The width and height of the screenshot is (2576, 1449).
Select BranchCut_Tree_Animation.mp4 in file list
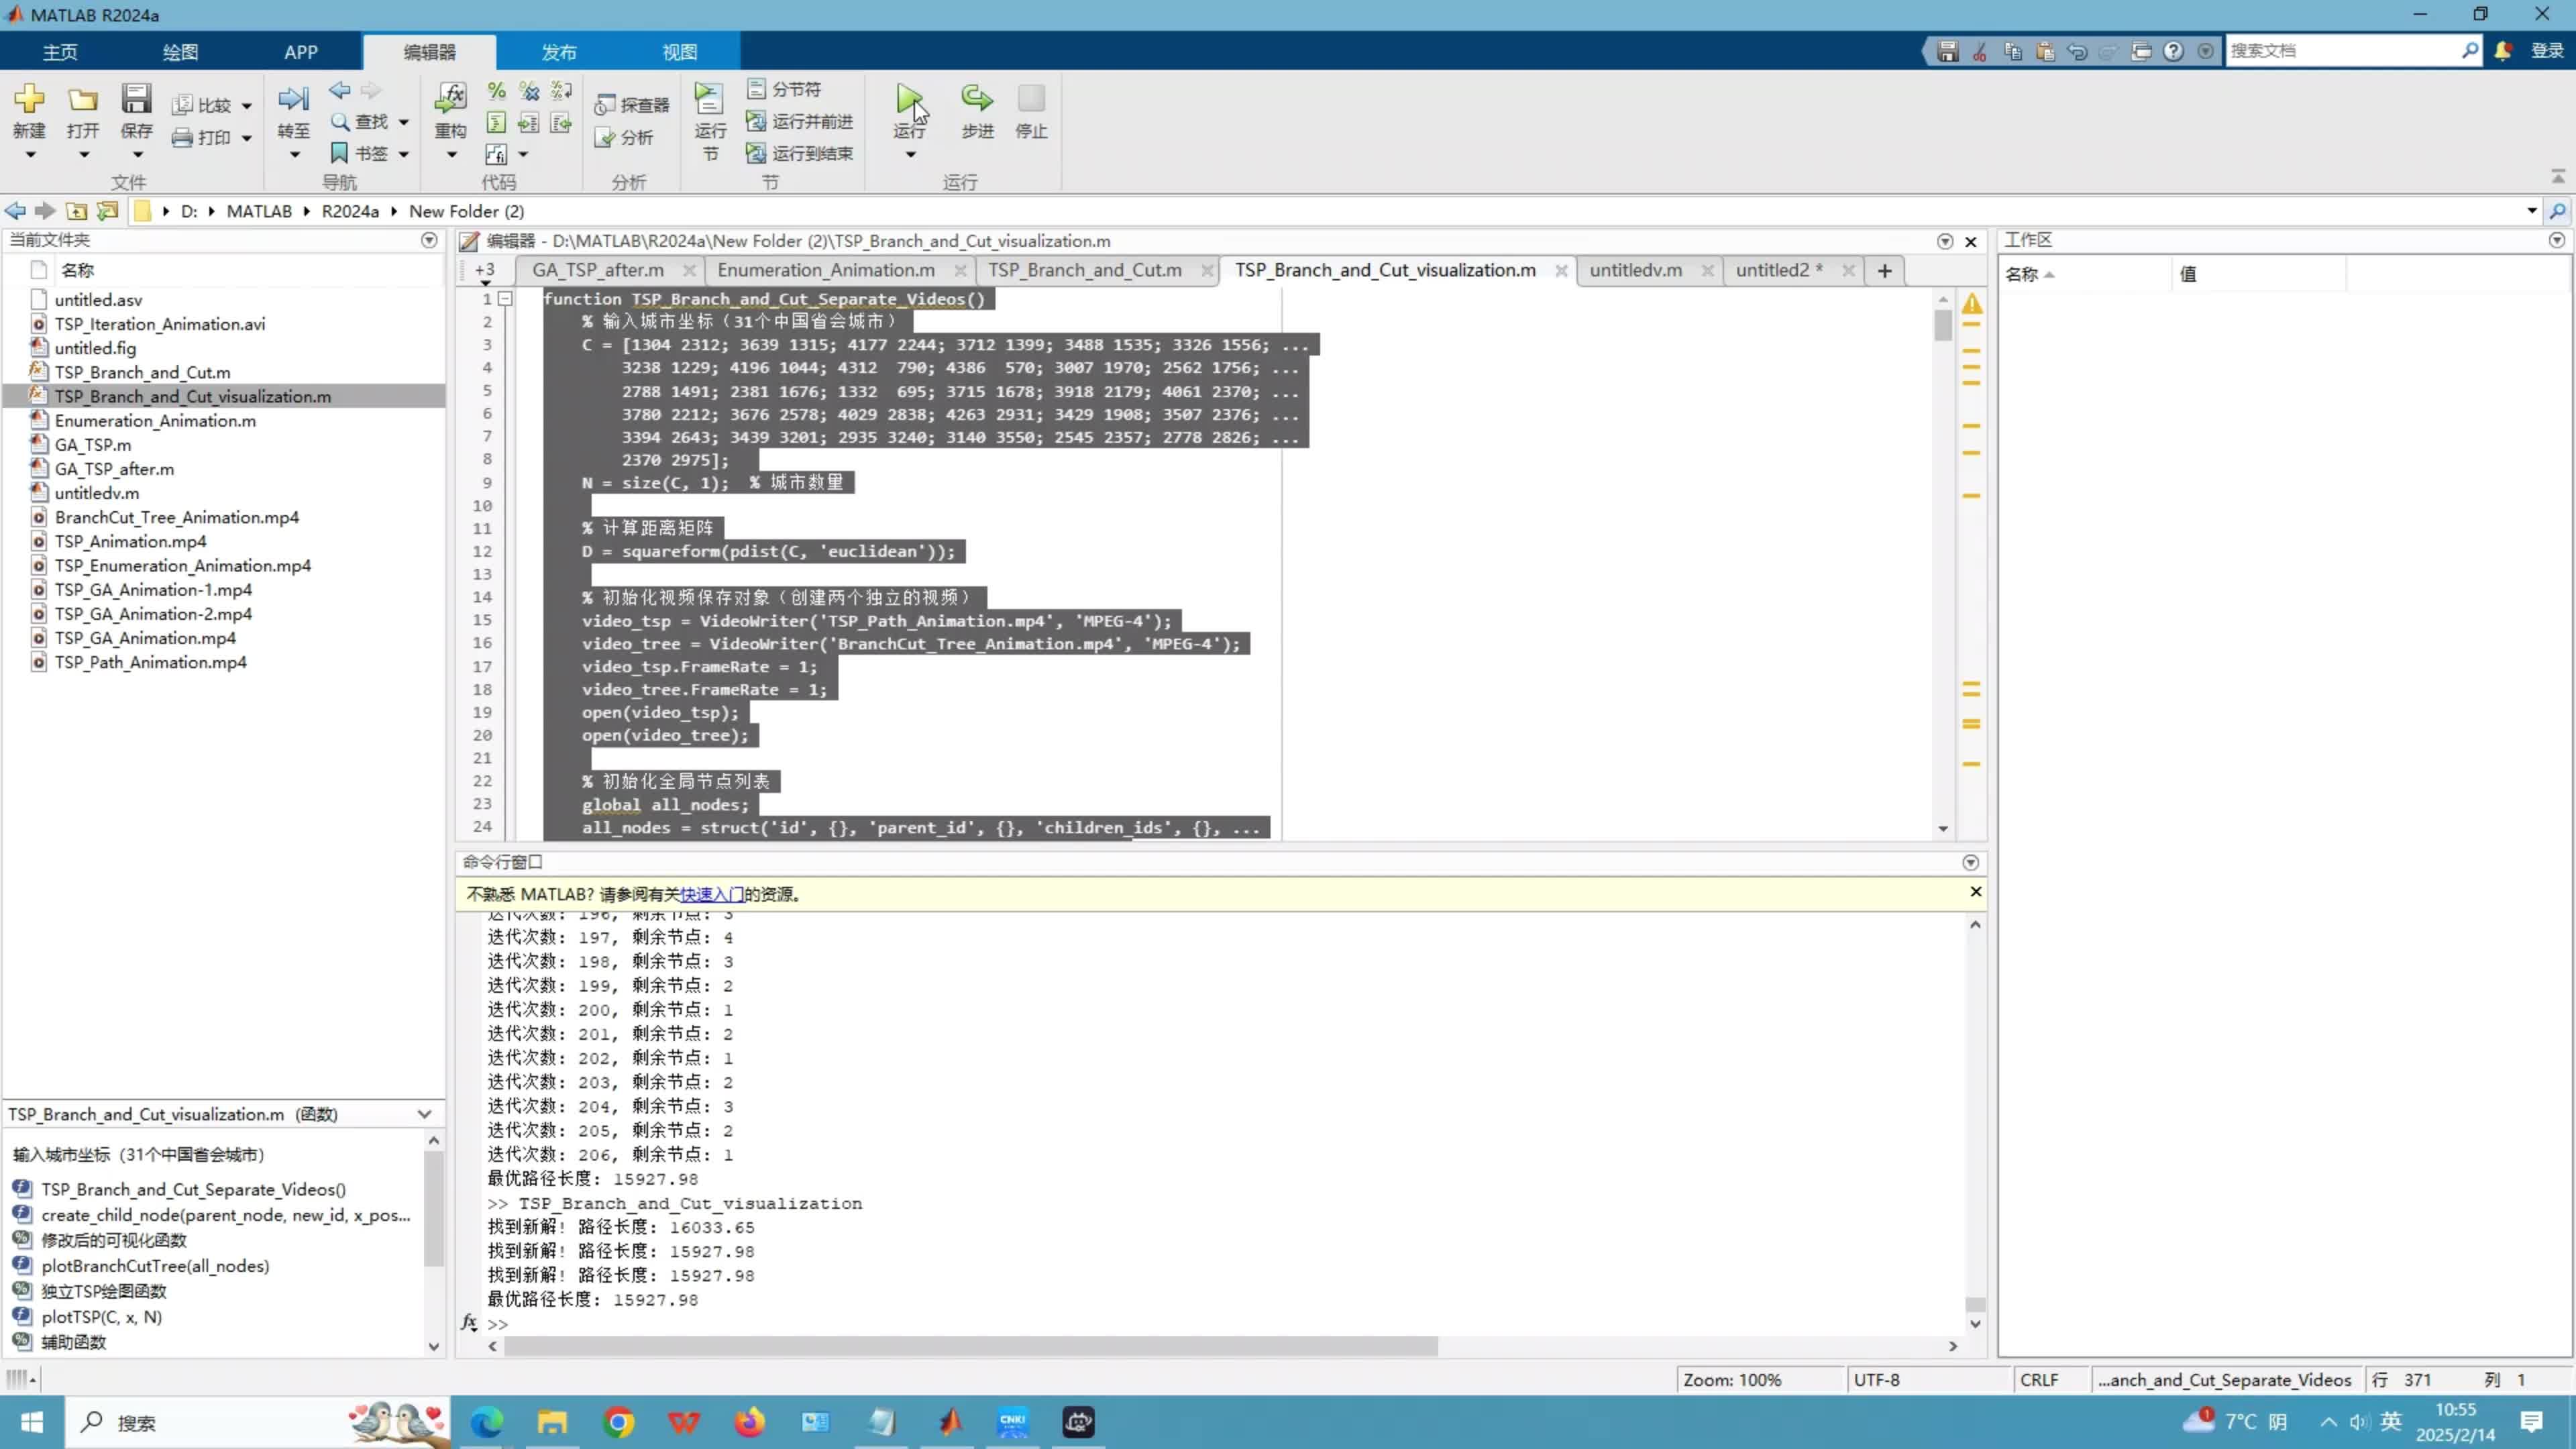point(177,517)
